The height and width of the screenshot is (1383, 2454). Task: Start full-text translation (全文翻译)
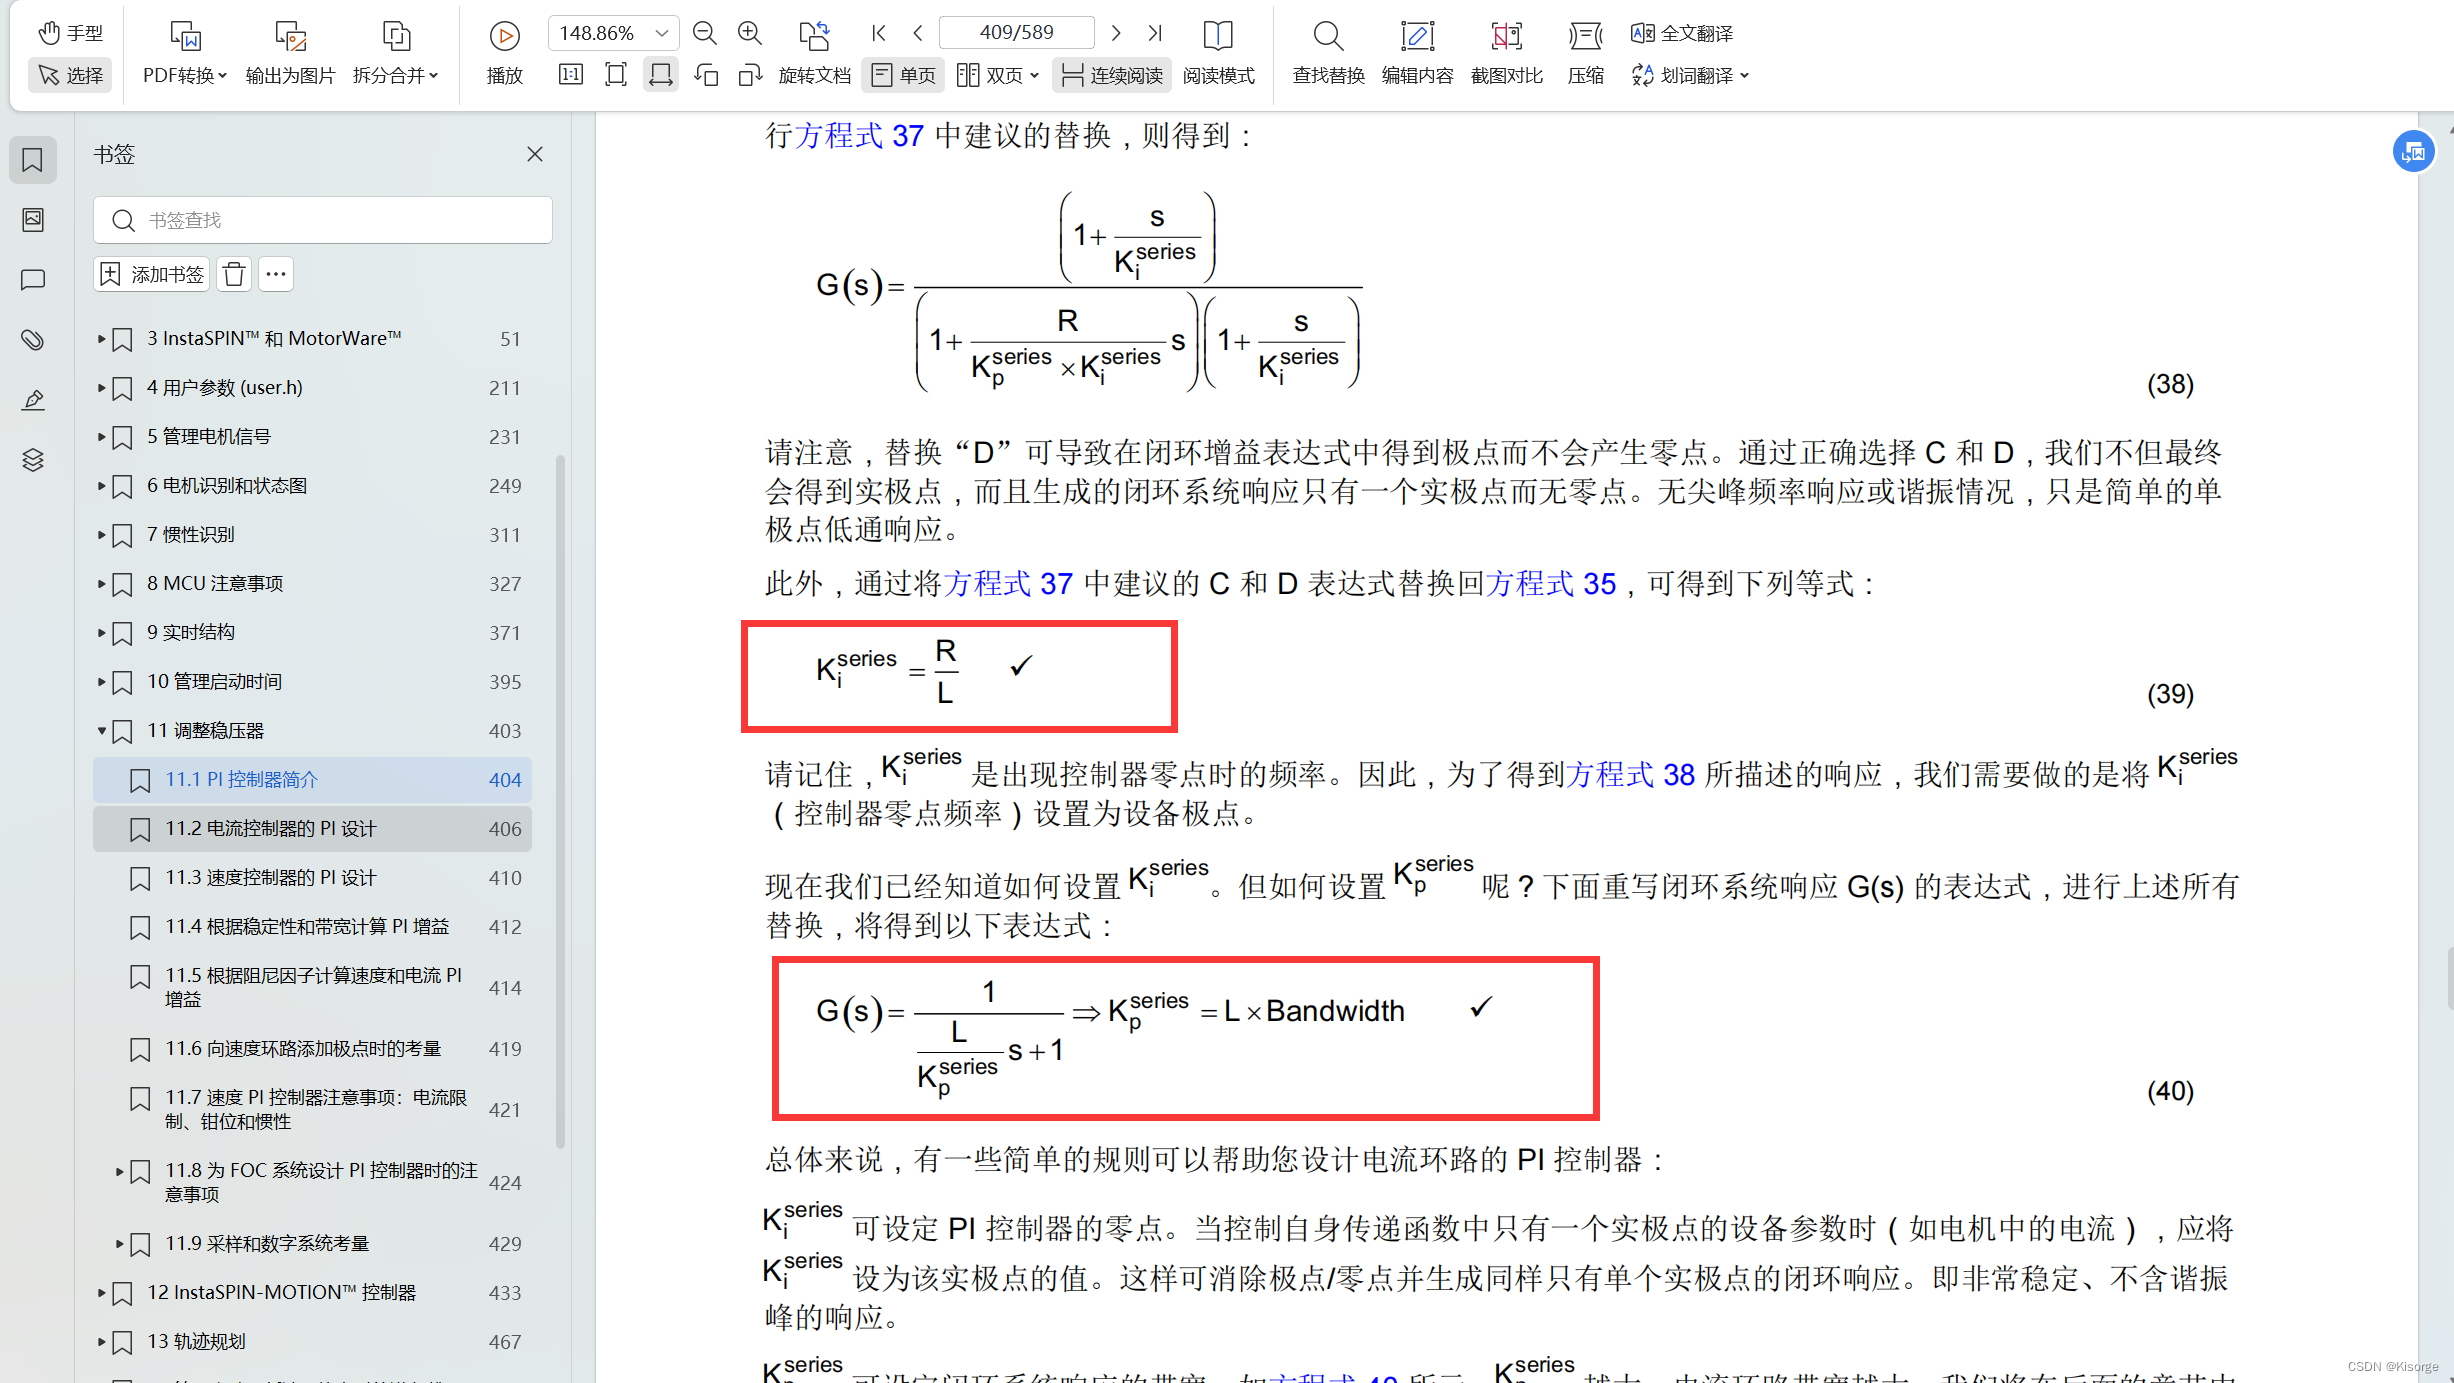(x=1681, y=32)
